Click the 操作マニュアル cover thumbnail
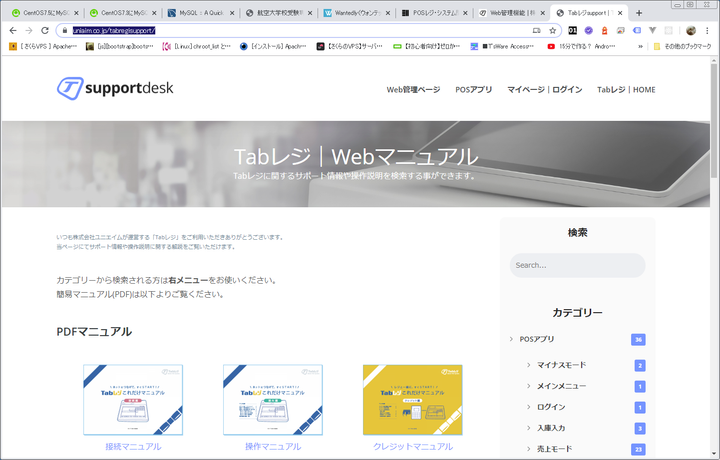Image resolution: width=720 pixels, height=460 pixels. (273, 399)
